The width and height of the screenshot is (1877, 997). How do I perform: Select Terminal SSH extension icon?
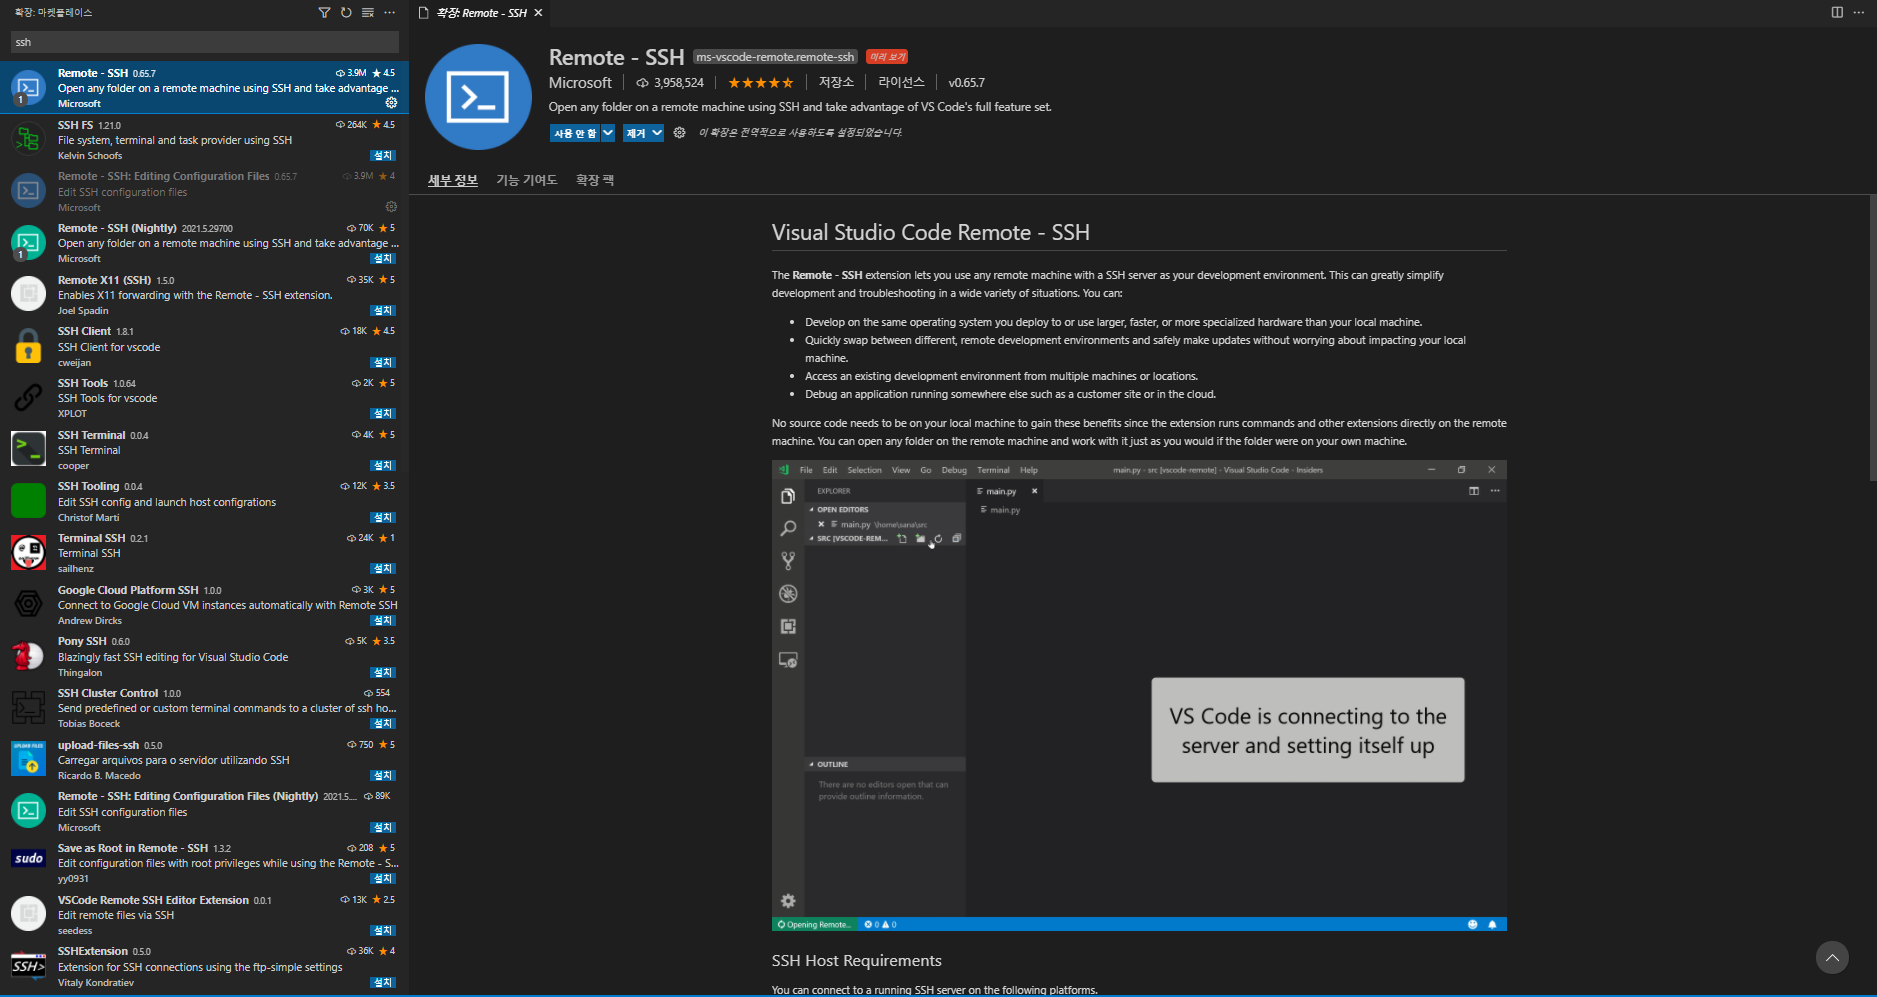[28, 553]
